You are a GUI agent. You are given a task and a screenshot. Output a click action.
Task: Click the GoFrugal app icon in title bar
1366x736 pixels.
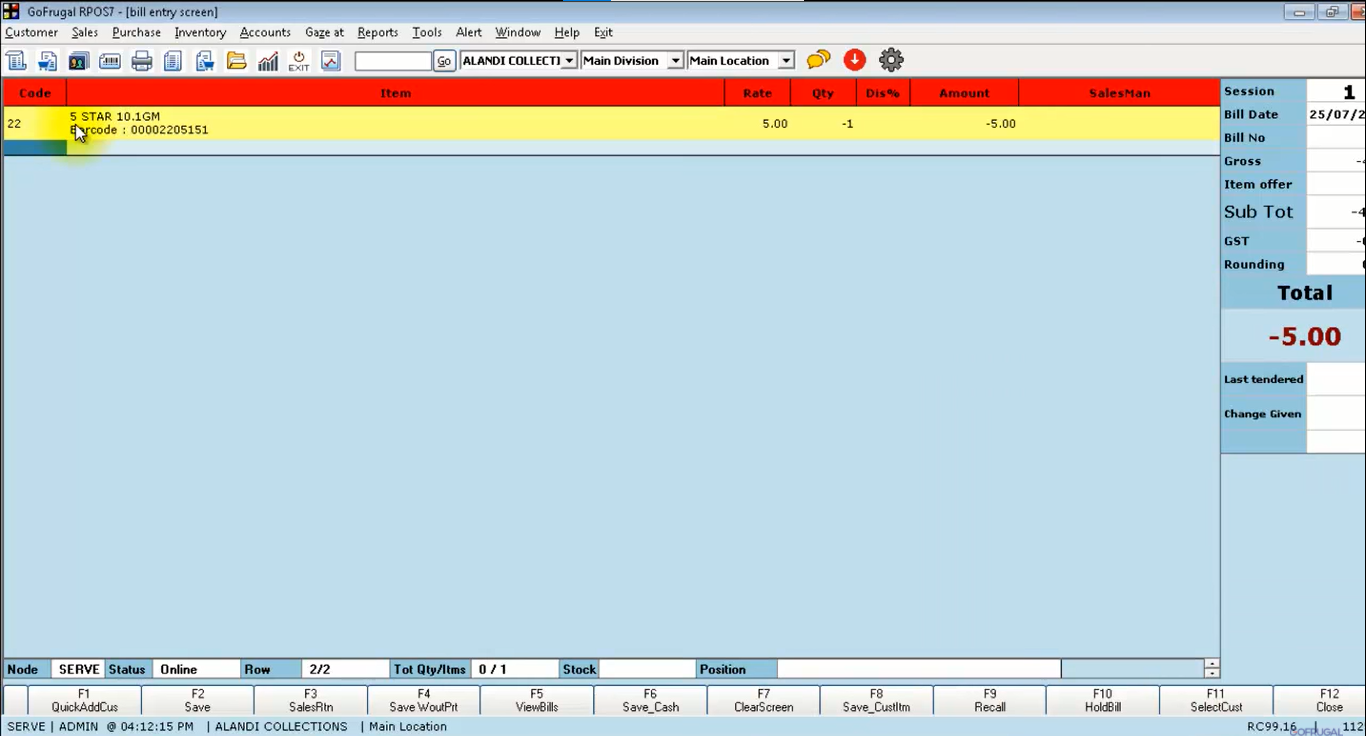click(x=11, y=11)
